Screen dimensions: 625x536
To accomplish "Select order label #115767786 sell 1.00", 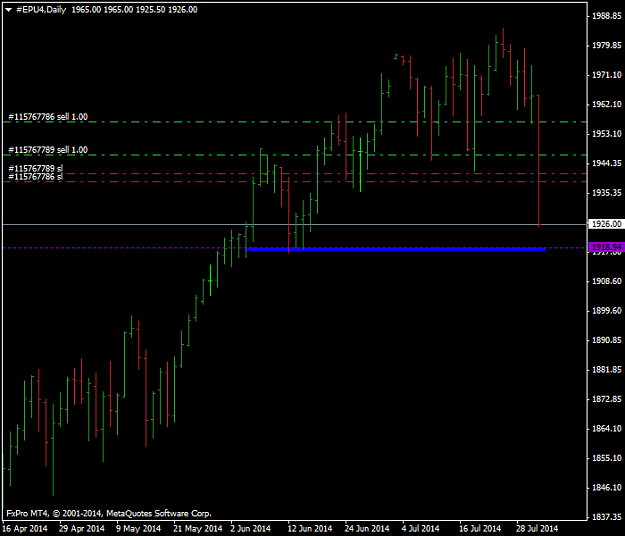I will pos(48,117).
